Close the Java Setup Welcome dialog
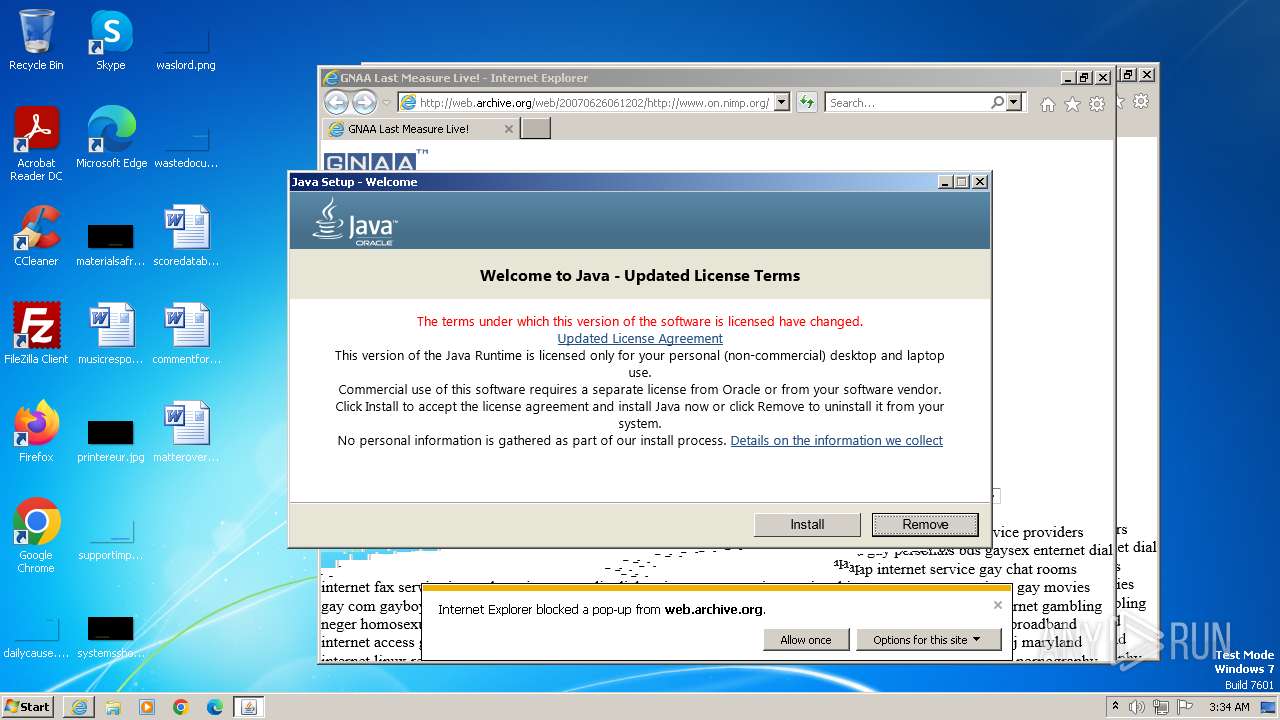Viewport: 1280px width, 720px height. tap(980, 182)
